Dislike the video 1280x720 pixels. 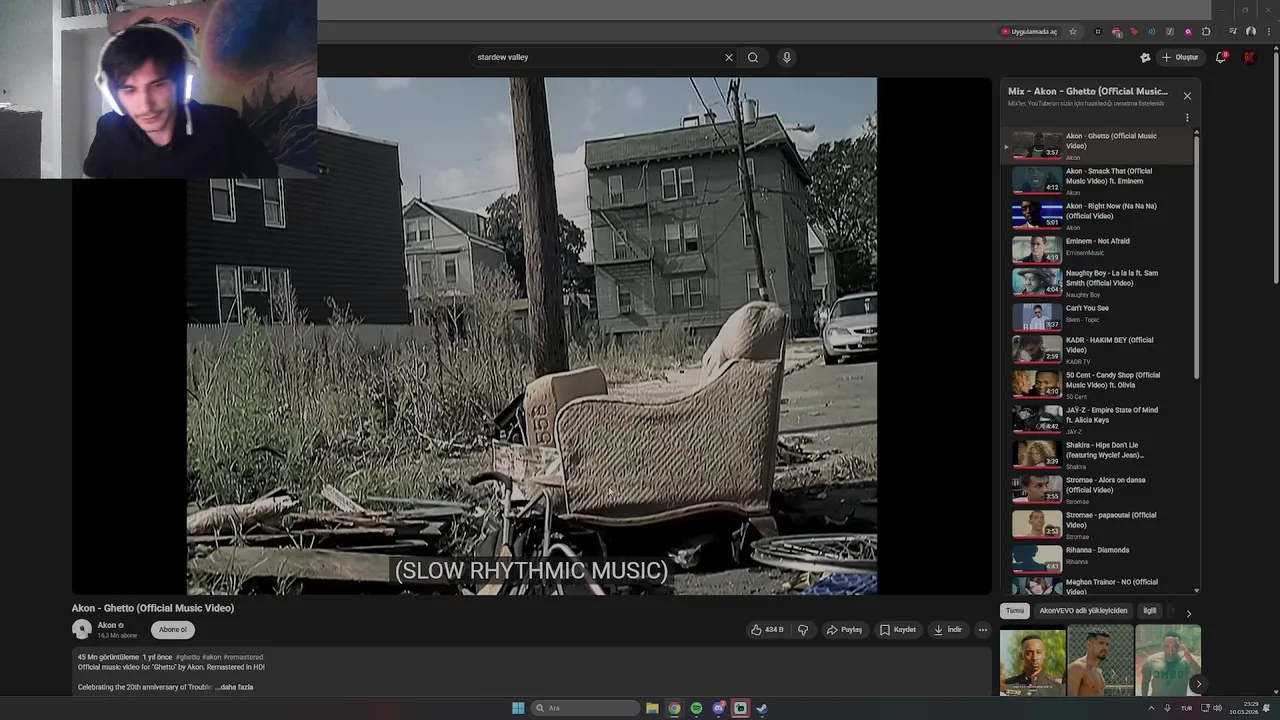pyautogui.click(x=802, y=630)
